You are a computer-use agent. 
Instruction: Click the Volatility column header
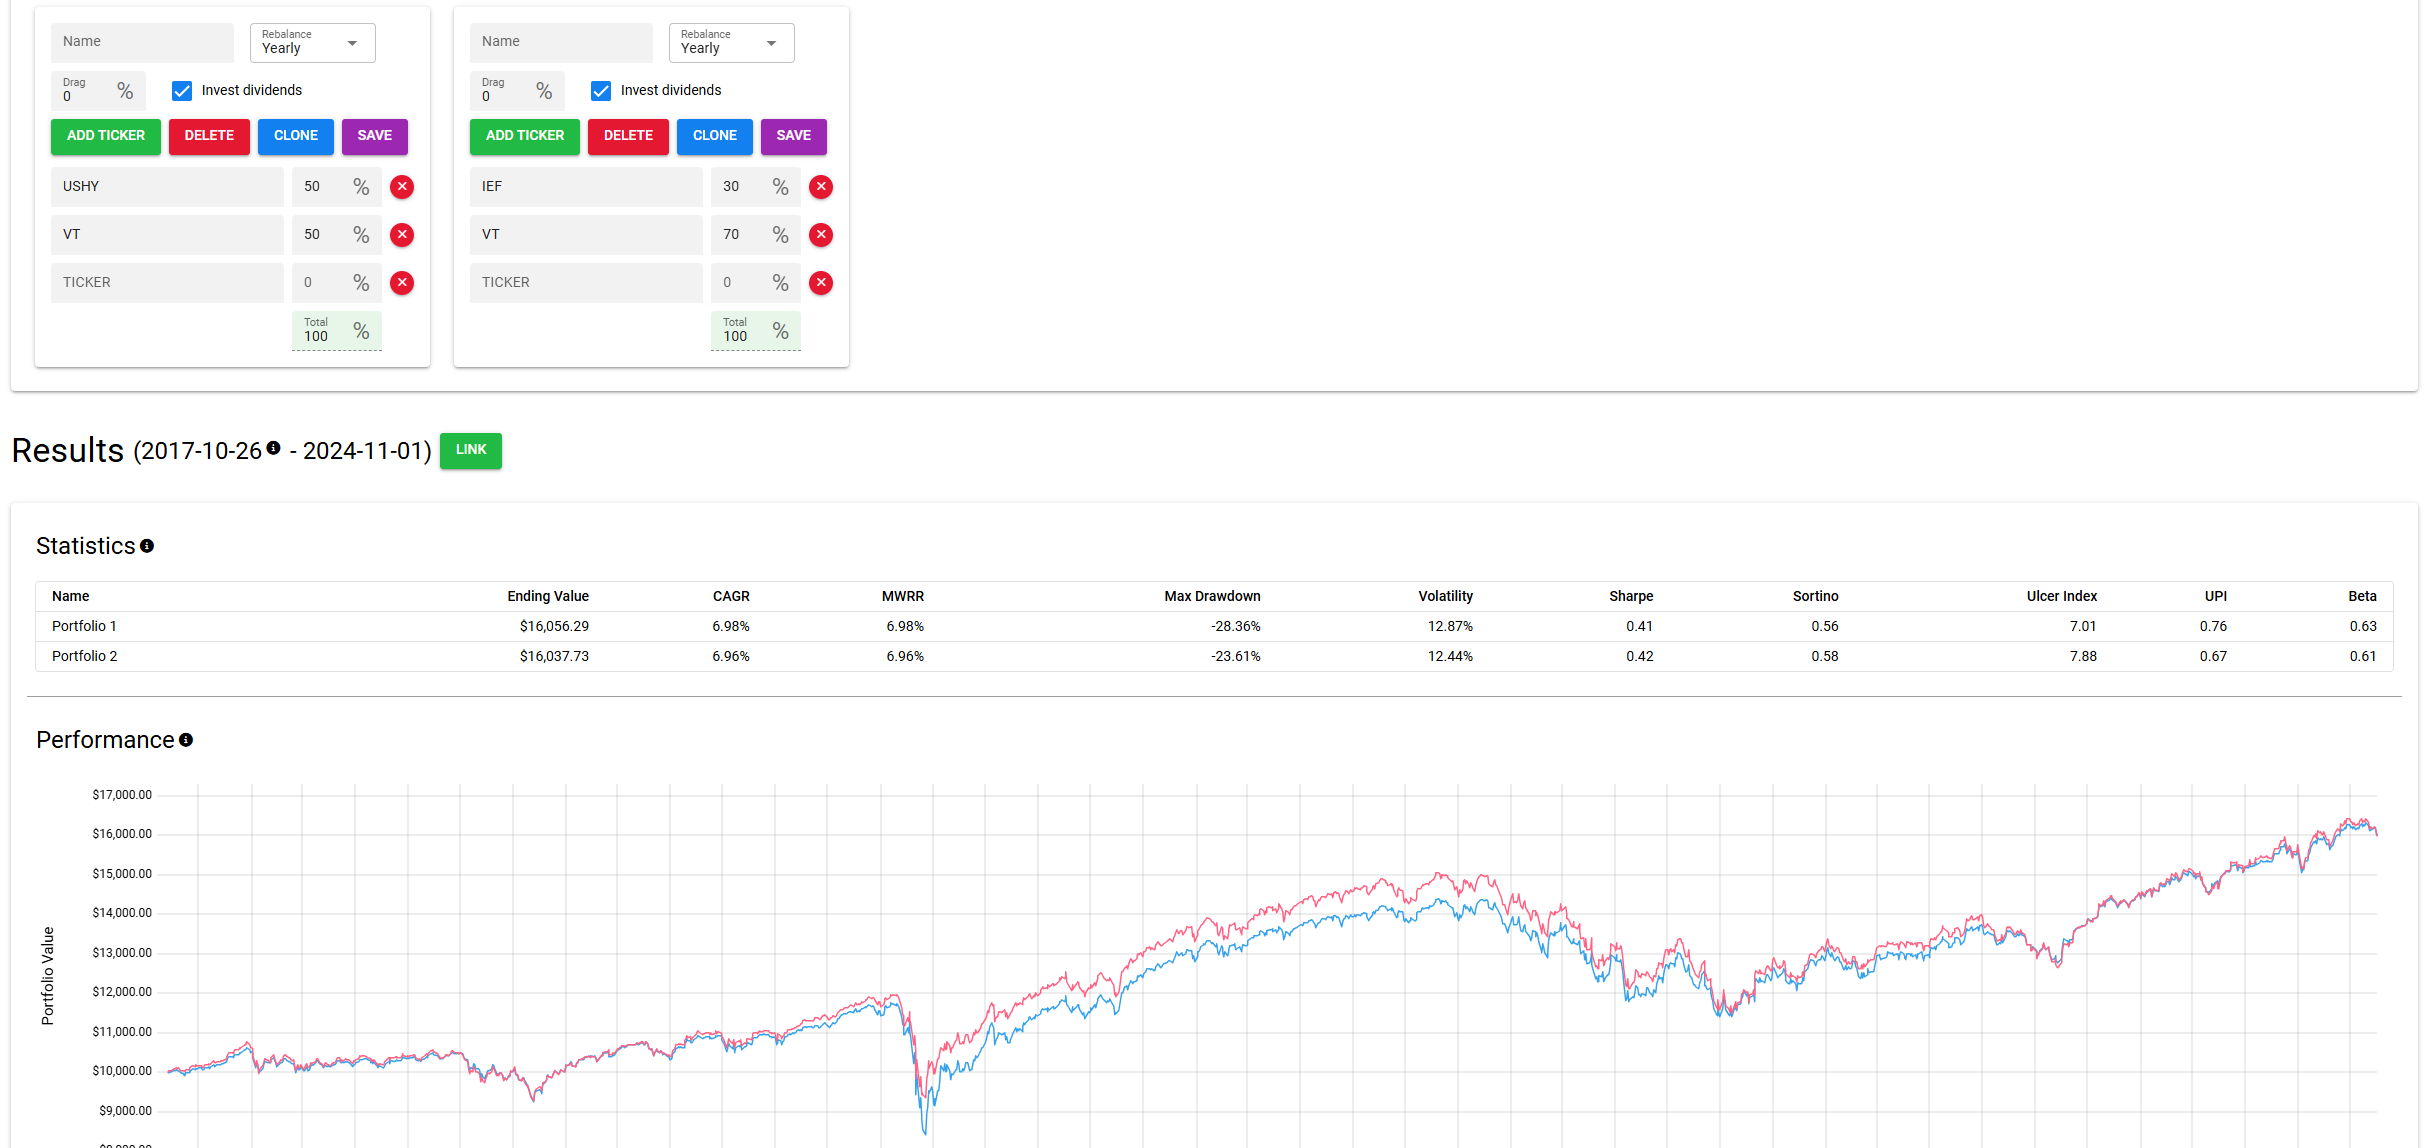(x=1445, y=597)
